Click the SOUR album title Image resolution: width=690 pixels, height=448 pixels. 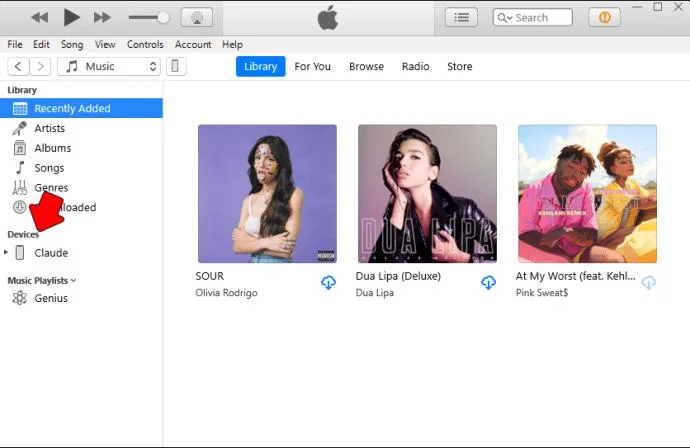210,276
